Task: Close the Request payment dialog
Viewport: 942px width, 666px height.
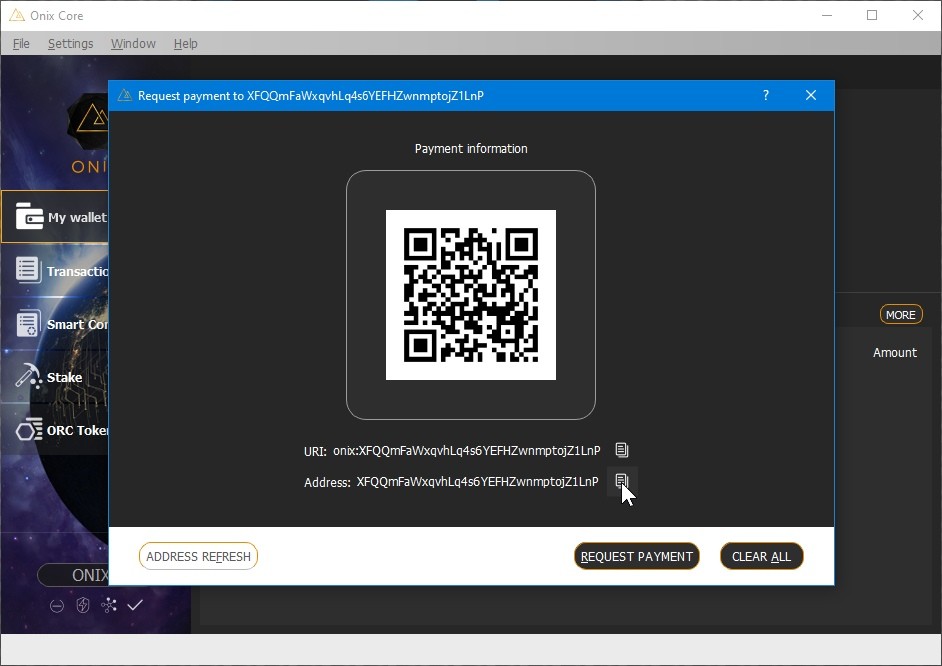Action: coord(811,95)
